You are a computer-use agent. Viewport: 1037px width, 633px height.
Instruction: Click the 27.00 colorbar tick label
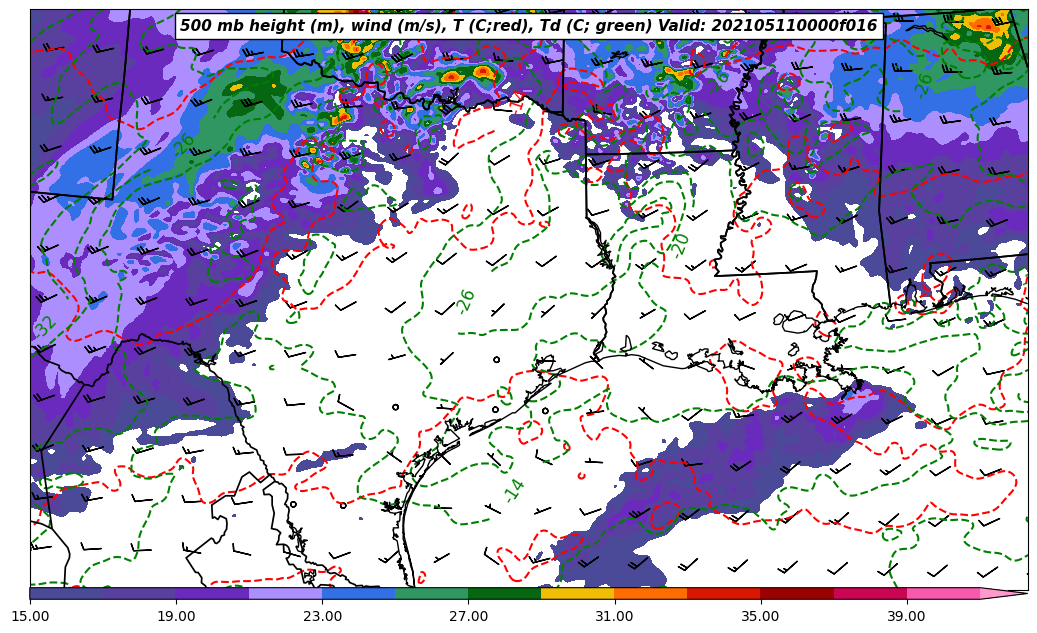coord(468,616)
